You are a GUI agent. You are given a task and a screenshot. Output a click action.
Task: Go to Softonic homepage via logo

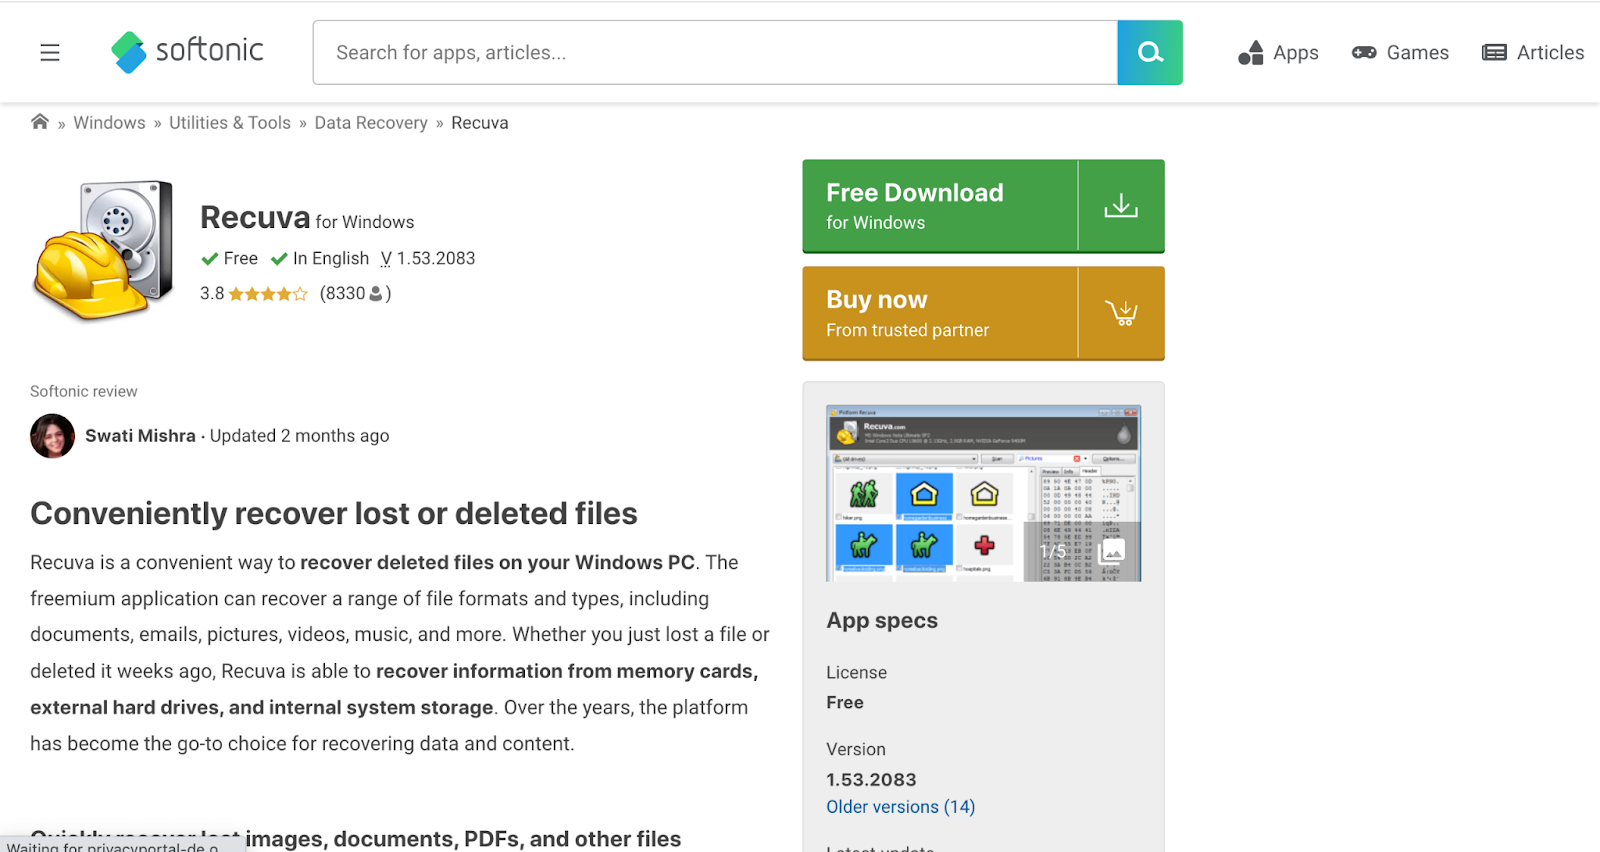[x=187, y=52]
